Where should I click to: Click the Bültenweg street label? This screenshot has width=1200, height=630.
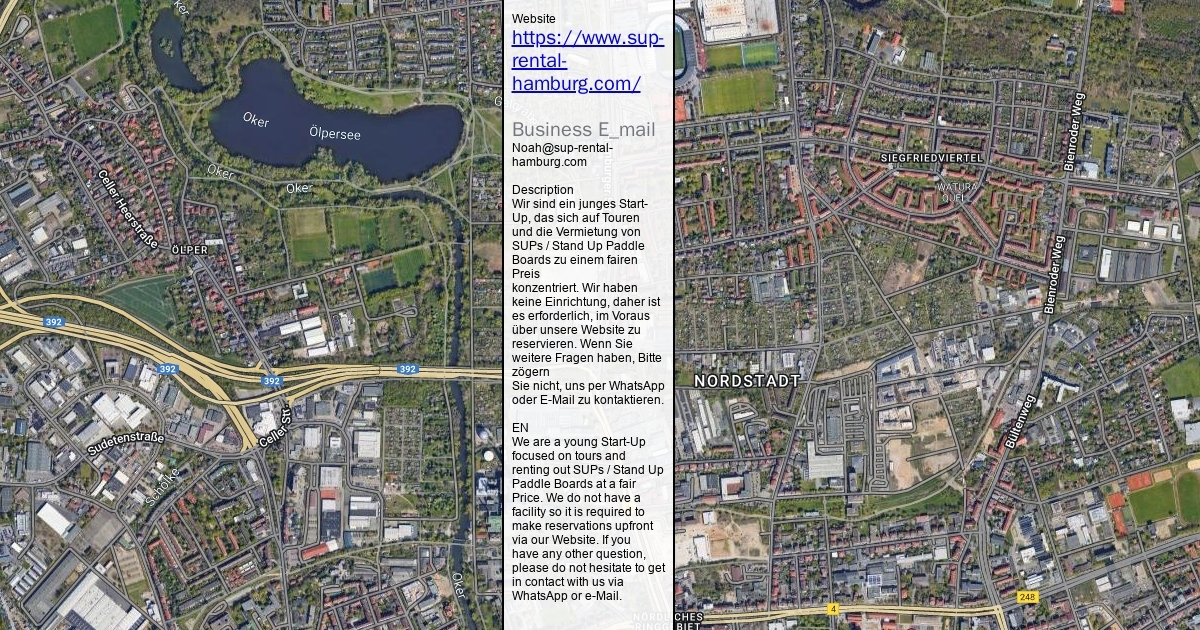pyautogui.click(x=1019, y=421)
